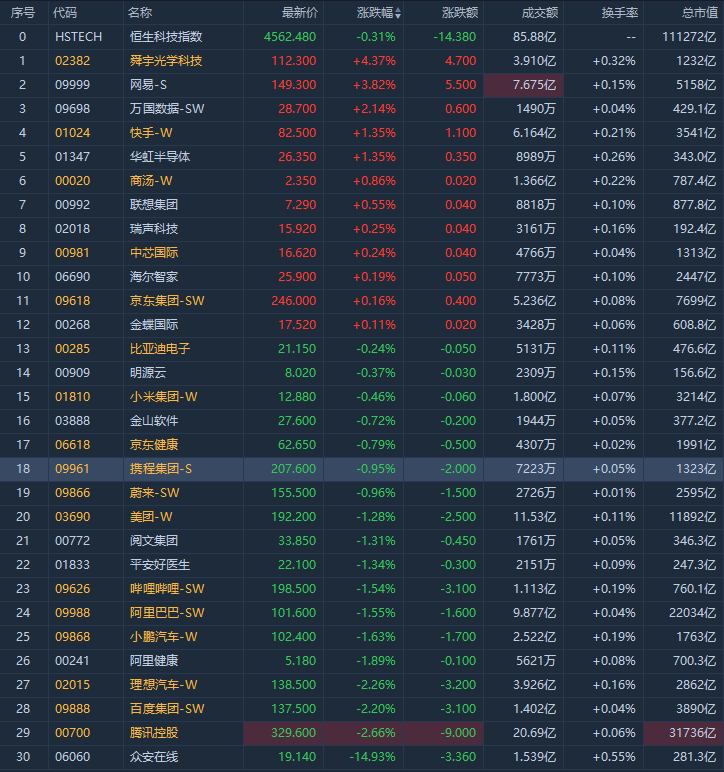Select 华虹半导体 stock name
Viewport: 724px width, 772px height.
pos(160,157)
